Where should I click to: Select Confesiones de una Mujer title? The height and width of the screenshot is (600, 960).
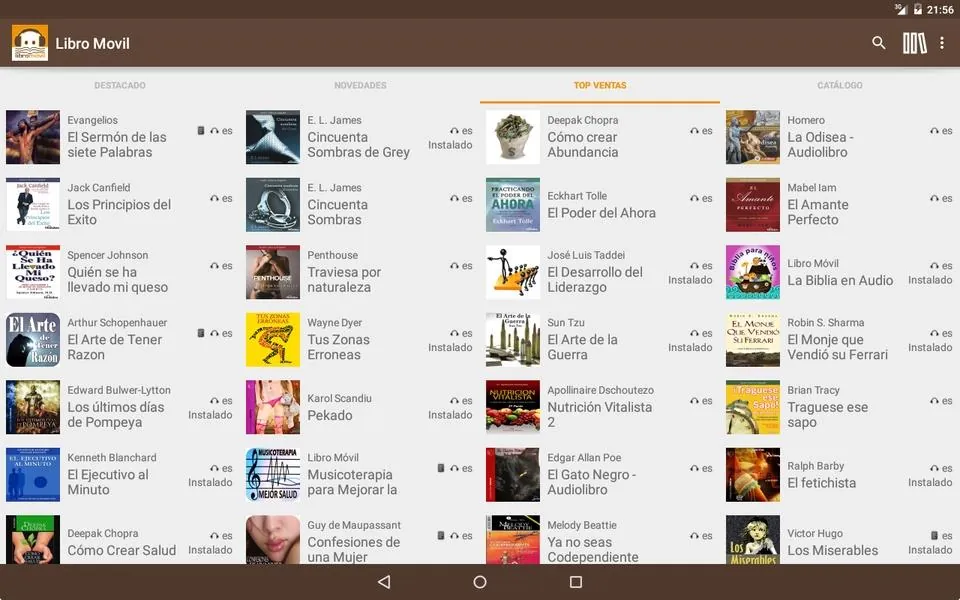(354, 549)
